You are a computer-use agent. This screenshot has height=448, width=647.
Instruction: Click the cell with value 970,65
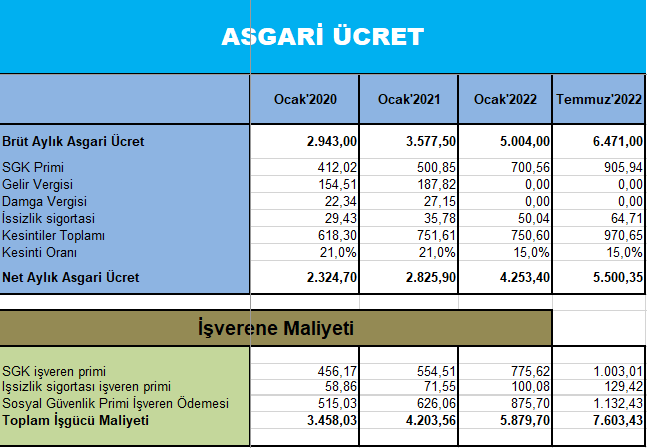tap(599, 235)
